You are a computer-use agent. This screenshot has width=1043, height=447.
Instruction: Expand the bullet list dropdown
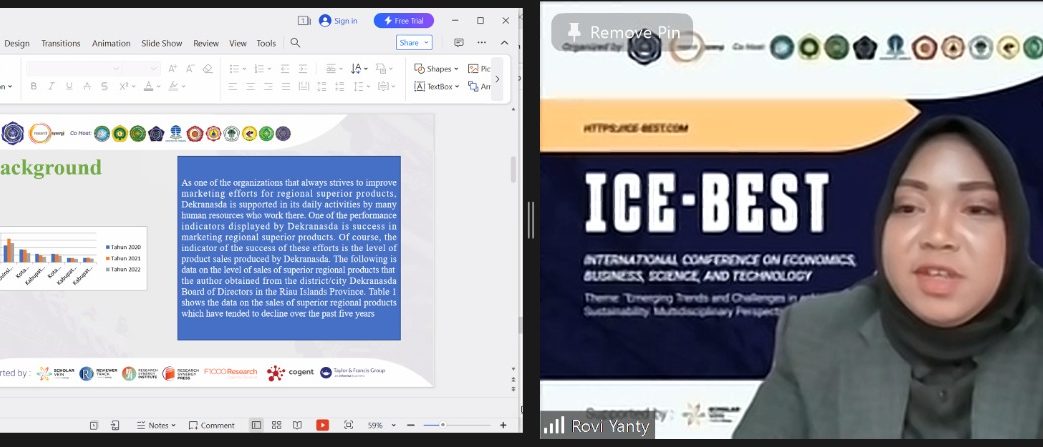[x=245, y=69]
